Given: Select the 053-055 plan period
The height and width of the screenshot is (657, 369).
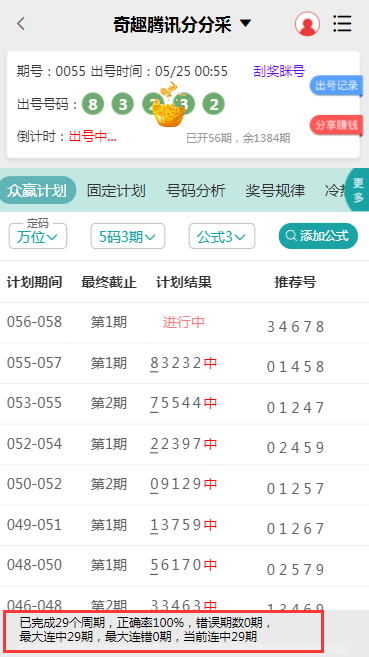Looking at the screenshot, I should 34,403.
